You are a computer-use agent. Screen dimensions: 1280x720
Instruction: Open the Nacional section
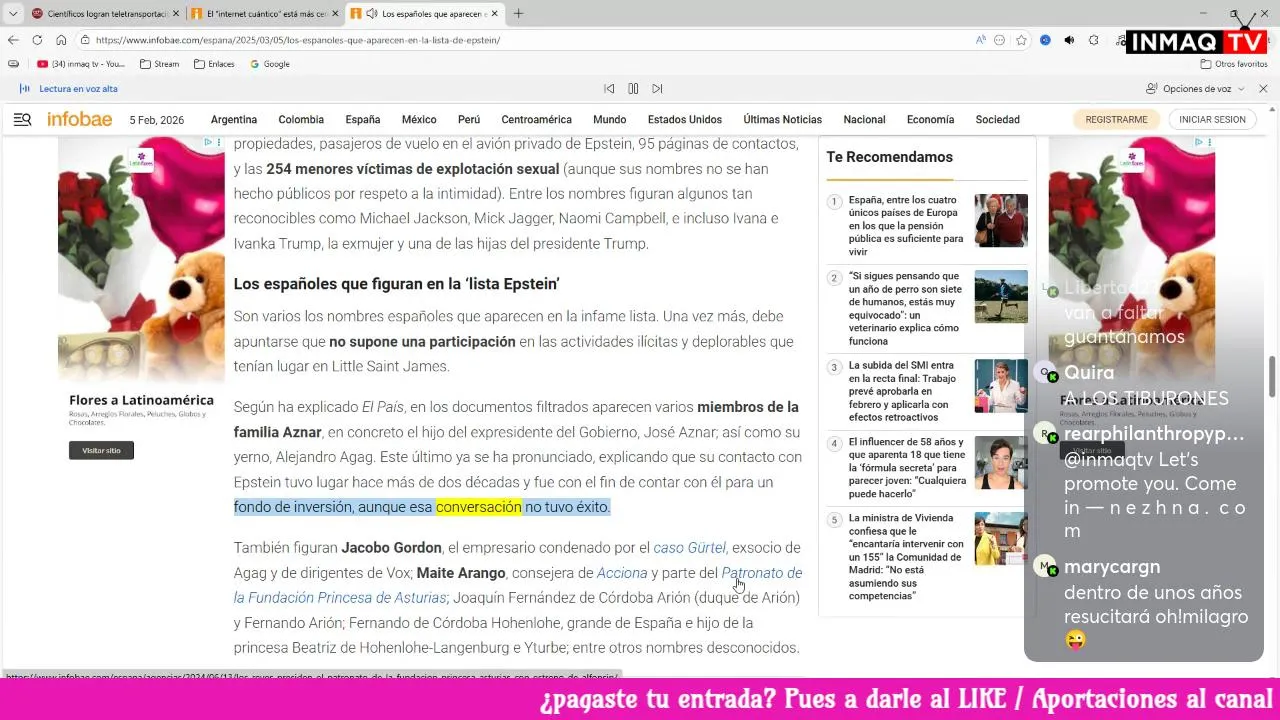(864, 119)
